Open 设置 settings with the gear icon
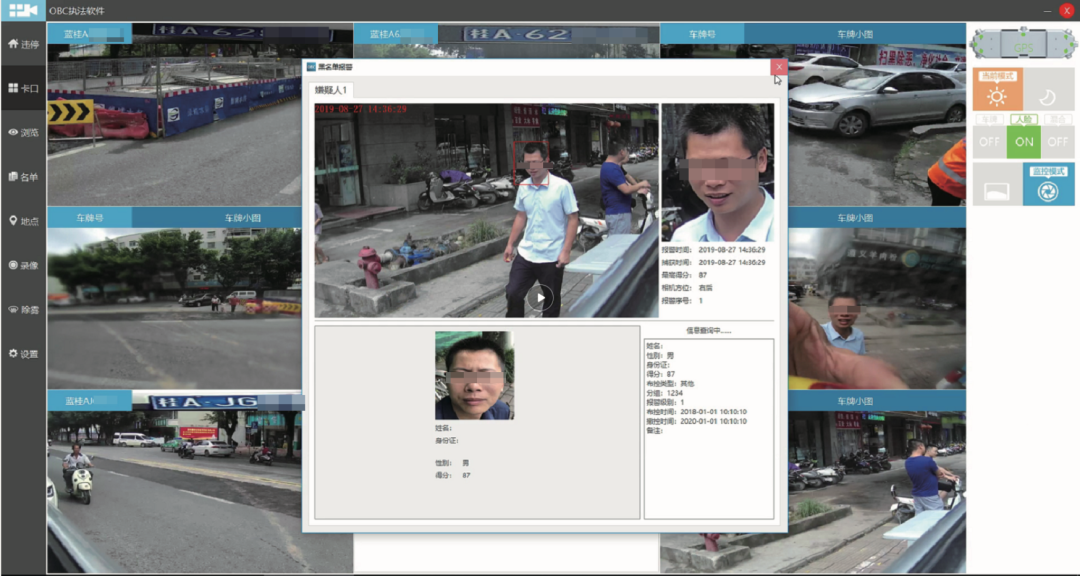 (23, 353)
